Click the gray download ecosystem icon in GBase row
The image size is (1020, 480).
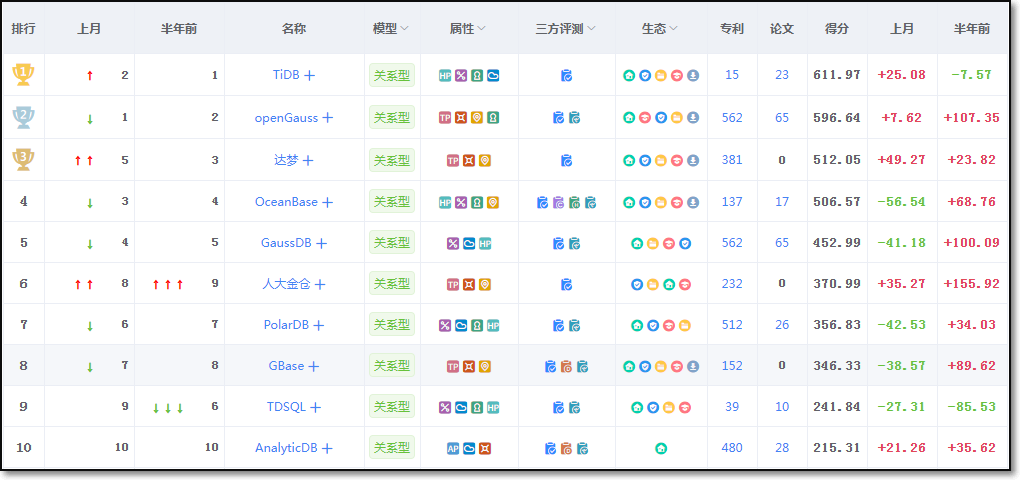click(693, 366)
